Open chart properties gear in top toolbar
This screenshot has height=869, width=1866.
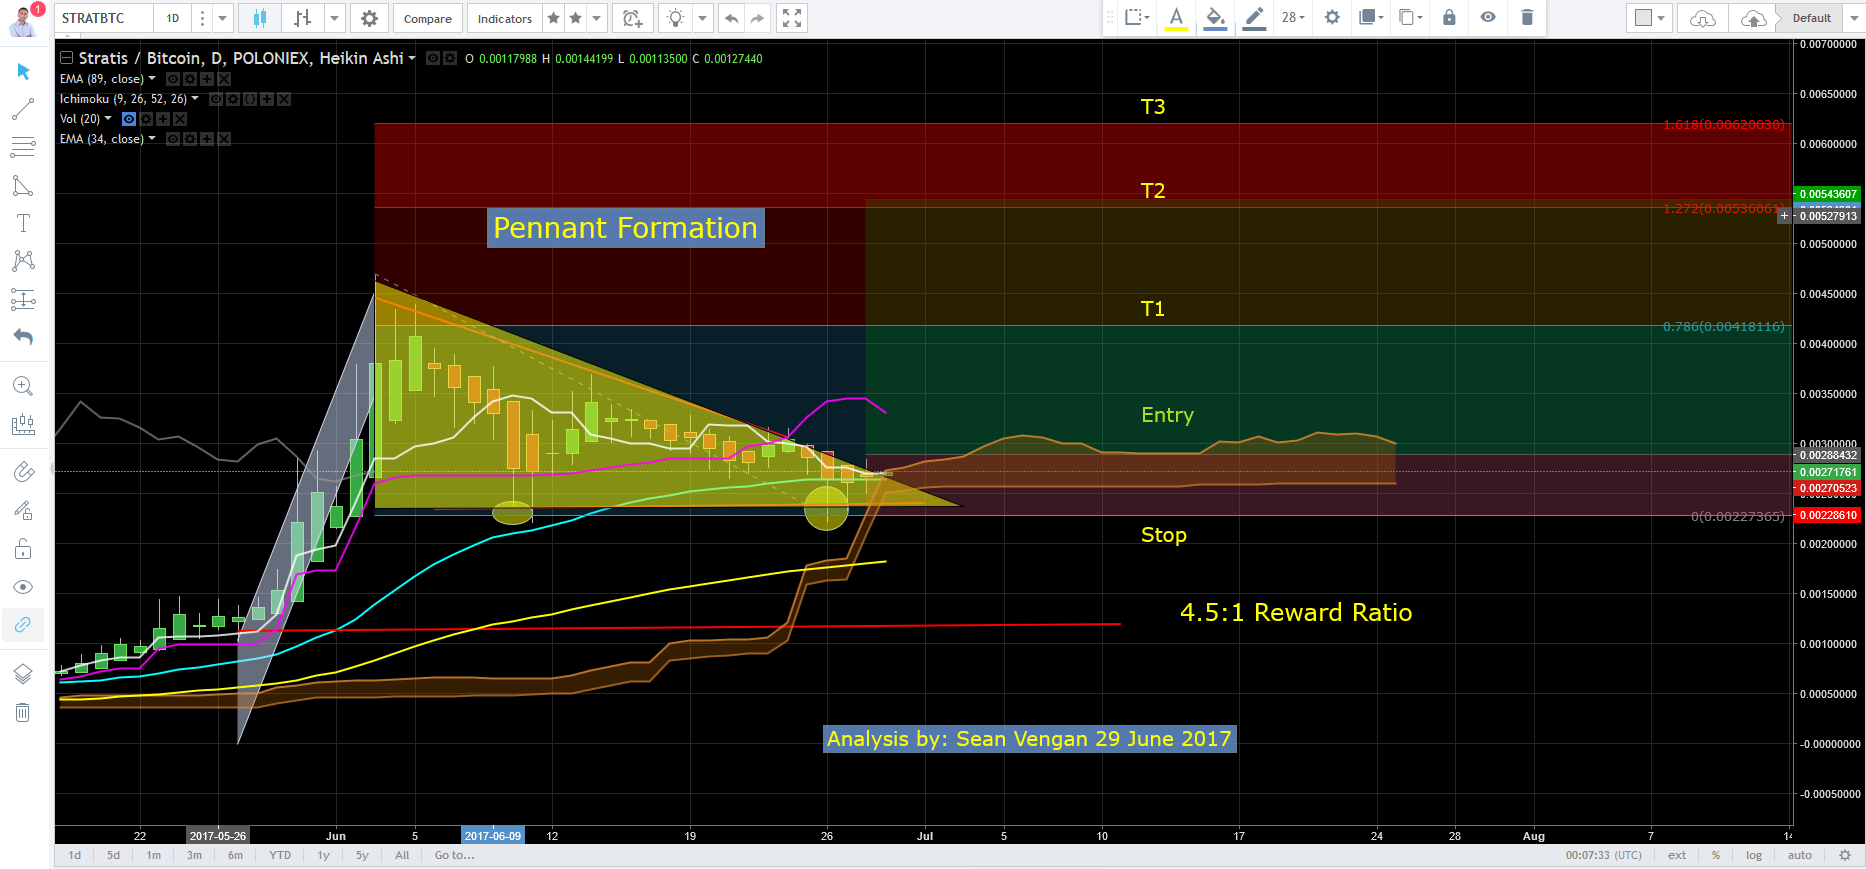pyautogui.click(x=369, y=18)
